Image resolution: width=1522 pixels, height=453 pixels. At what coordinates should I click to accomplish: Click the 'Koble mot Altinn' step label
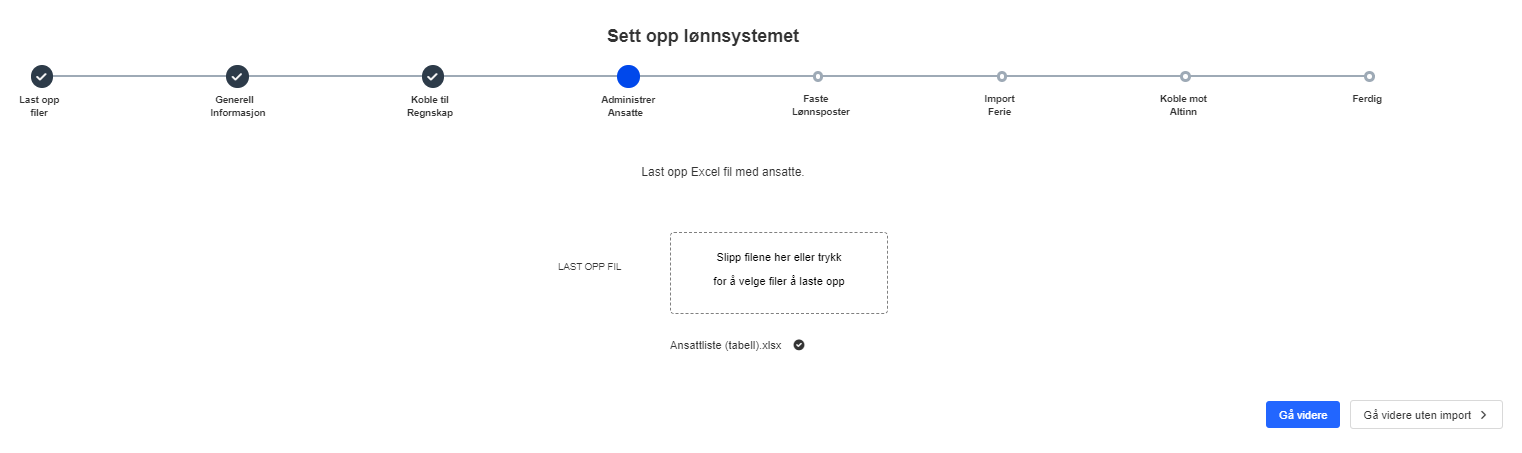pos(1183,106)
